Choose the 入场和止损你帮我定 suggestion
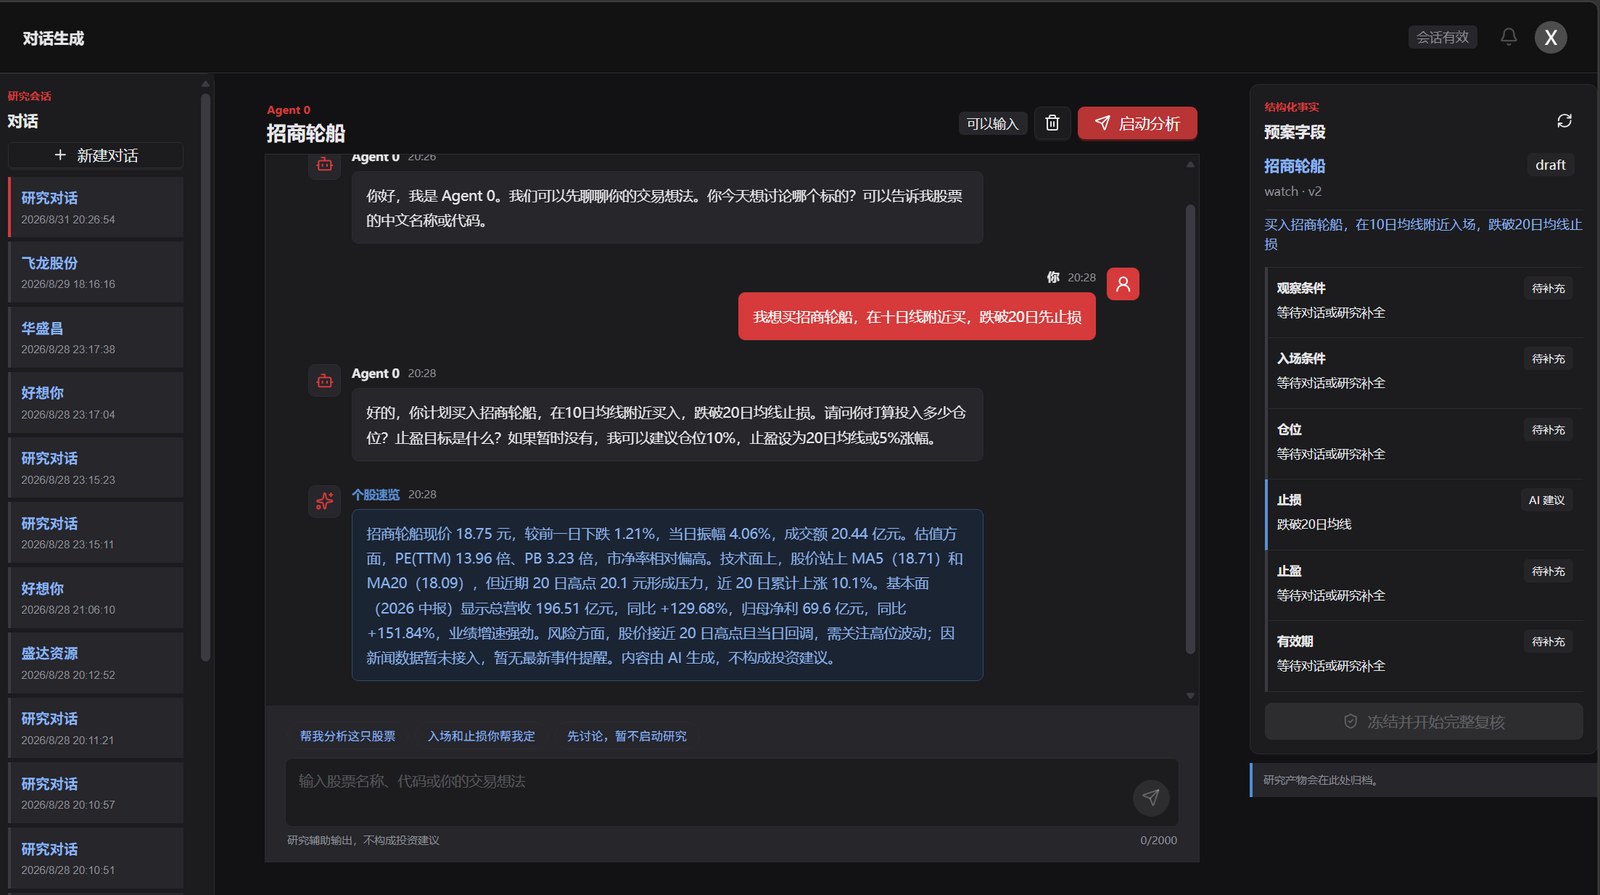Image resolution: width=1600 pixels, height=895 pixels. click(x=481, y=736)
